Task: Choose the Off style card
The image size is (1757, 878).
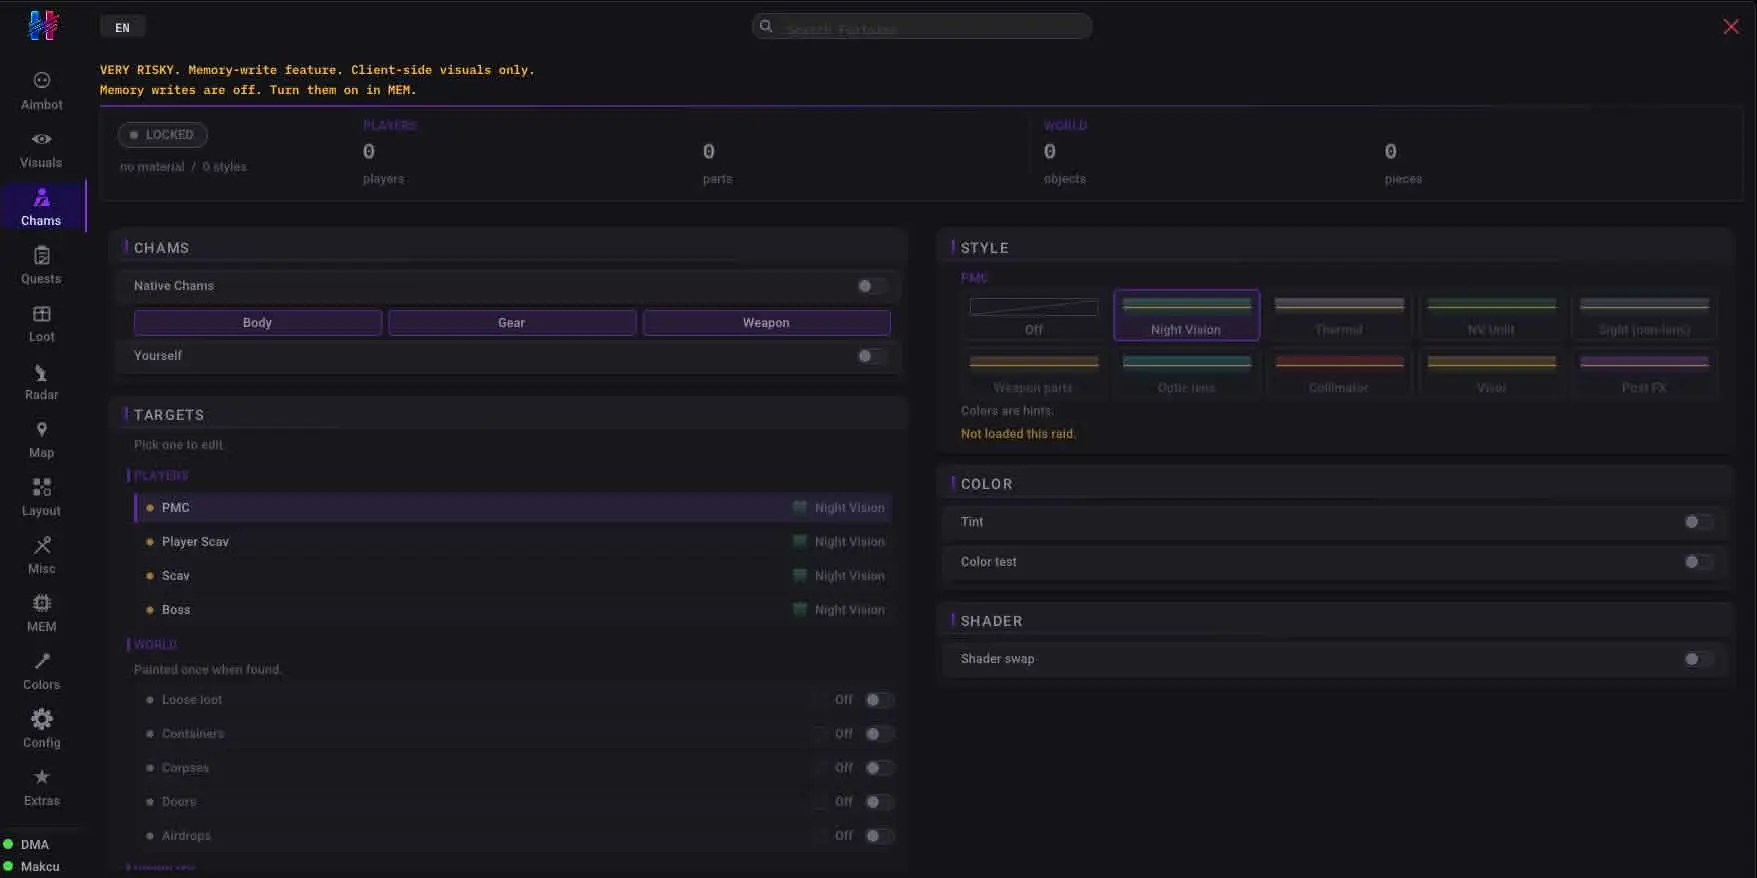Action: (x=1034, y=316)
